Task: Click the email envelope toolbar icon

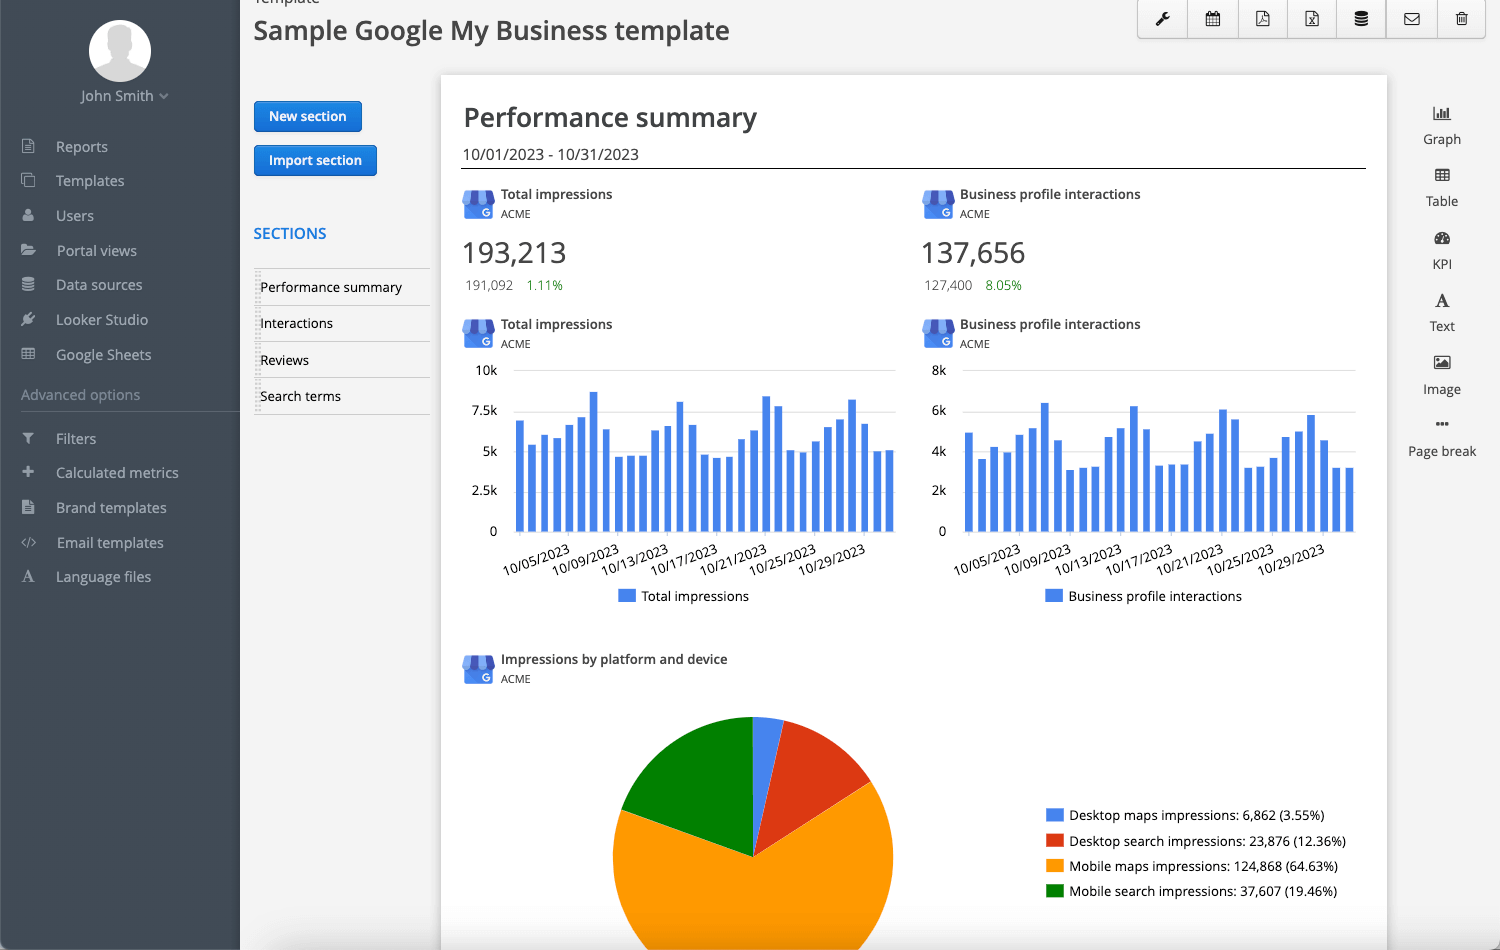Action: pyautogui.click(x=1411, y=19)
